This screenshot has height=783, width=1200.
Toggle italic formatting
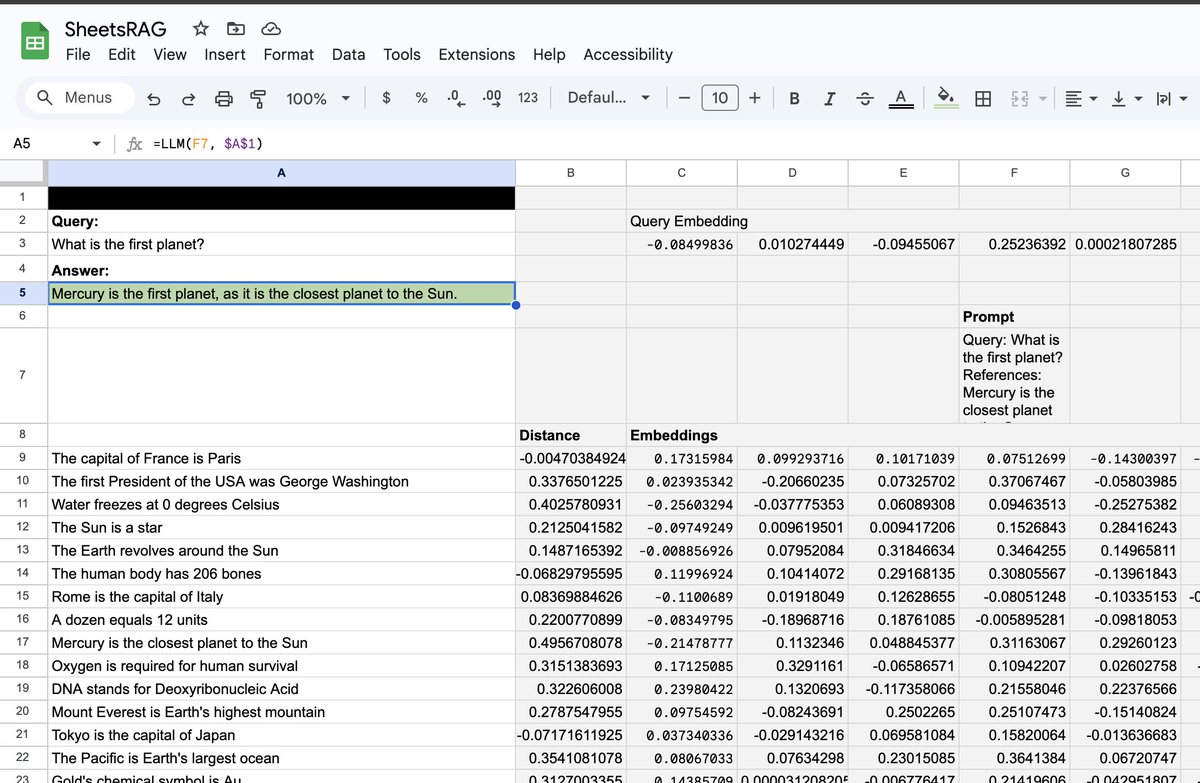(829, 98)
